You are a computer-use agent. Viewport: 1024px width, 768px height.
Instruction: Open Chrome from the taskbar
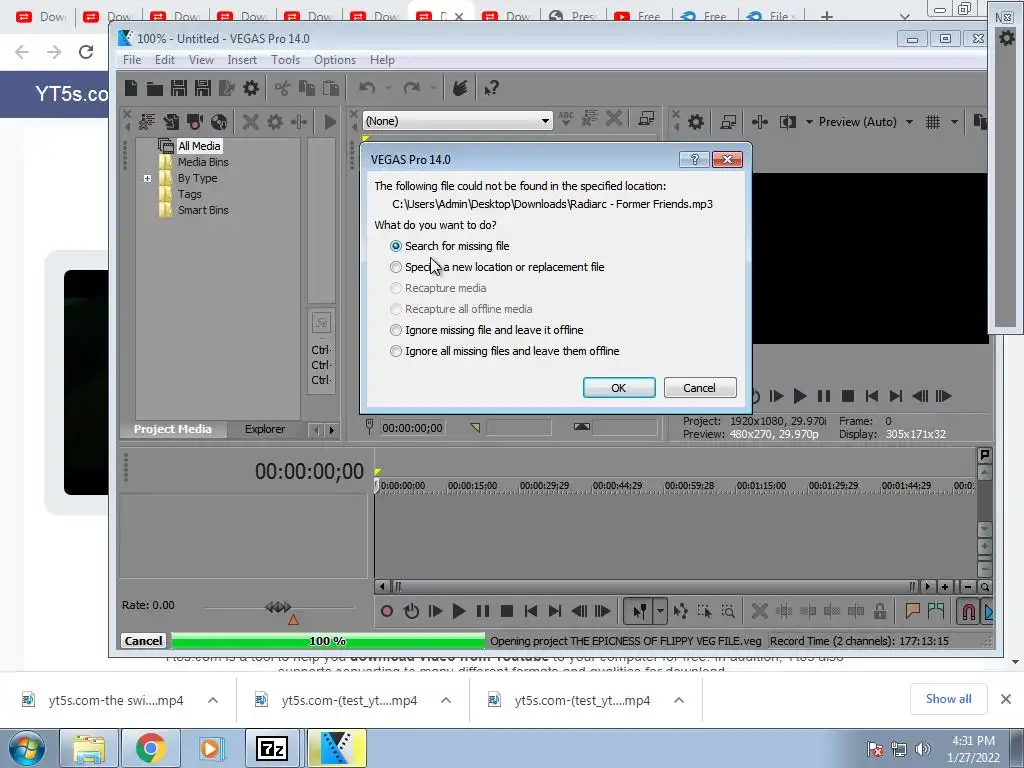(x=150, y=748)
